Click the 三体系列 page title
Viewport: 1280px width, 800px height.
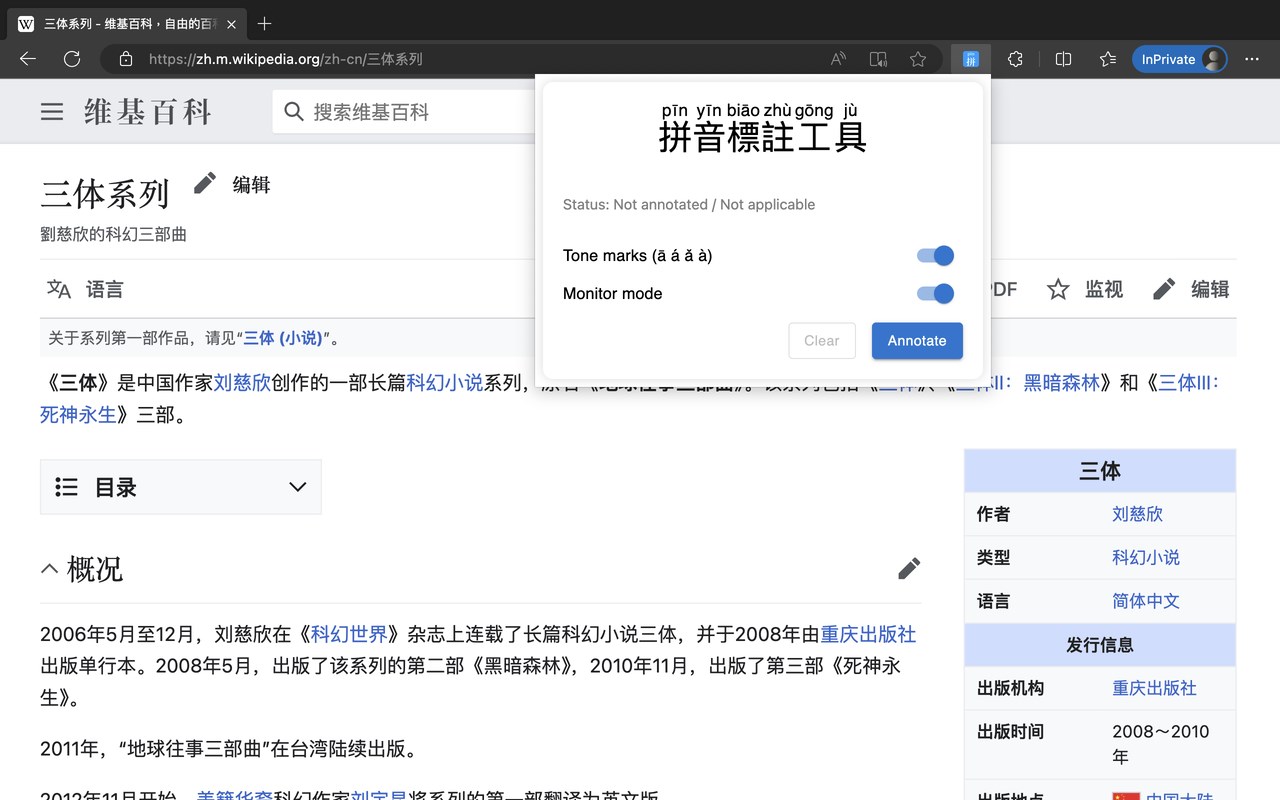coord(105,193)
